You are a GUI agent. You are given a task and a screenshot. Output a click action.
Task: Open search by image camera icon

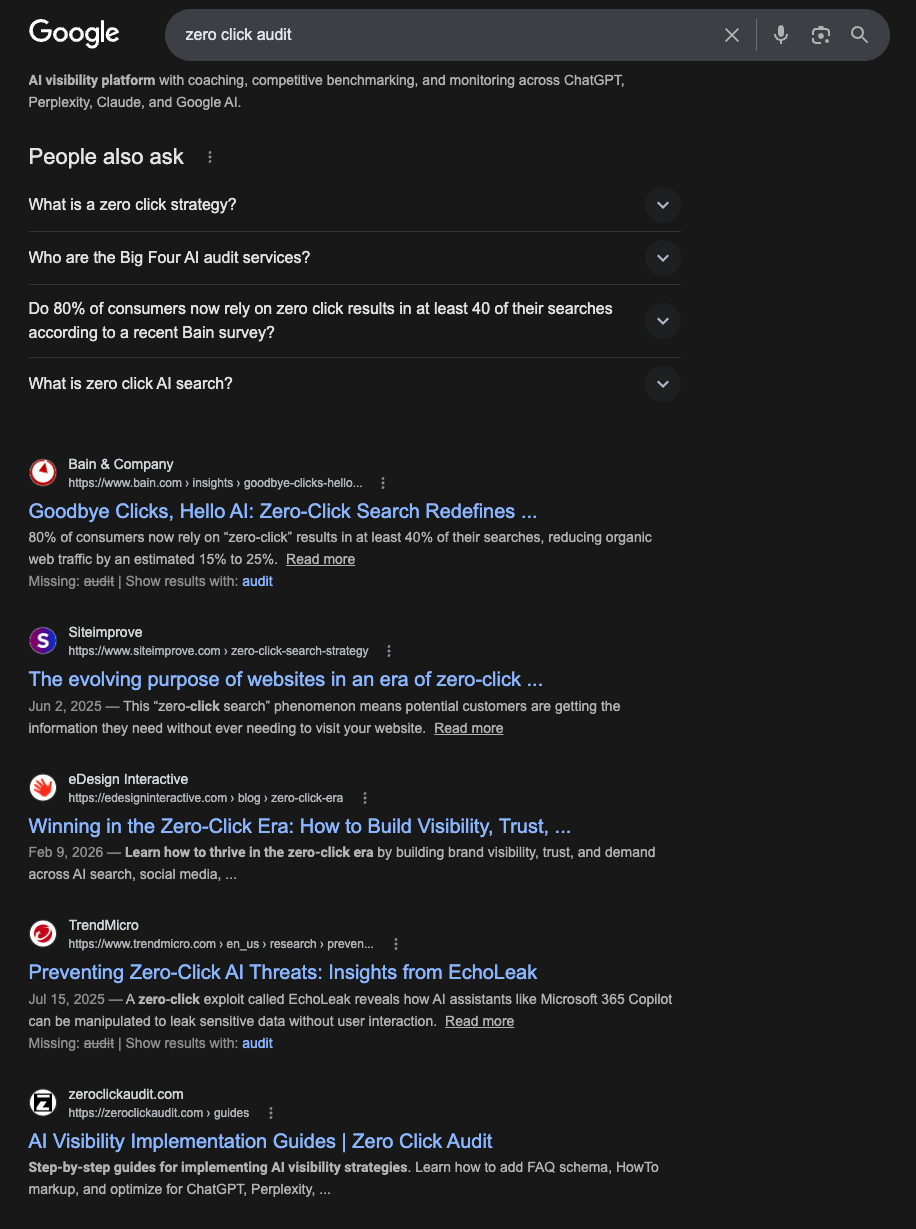click(821, 35)
